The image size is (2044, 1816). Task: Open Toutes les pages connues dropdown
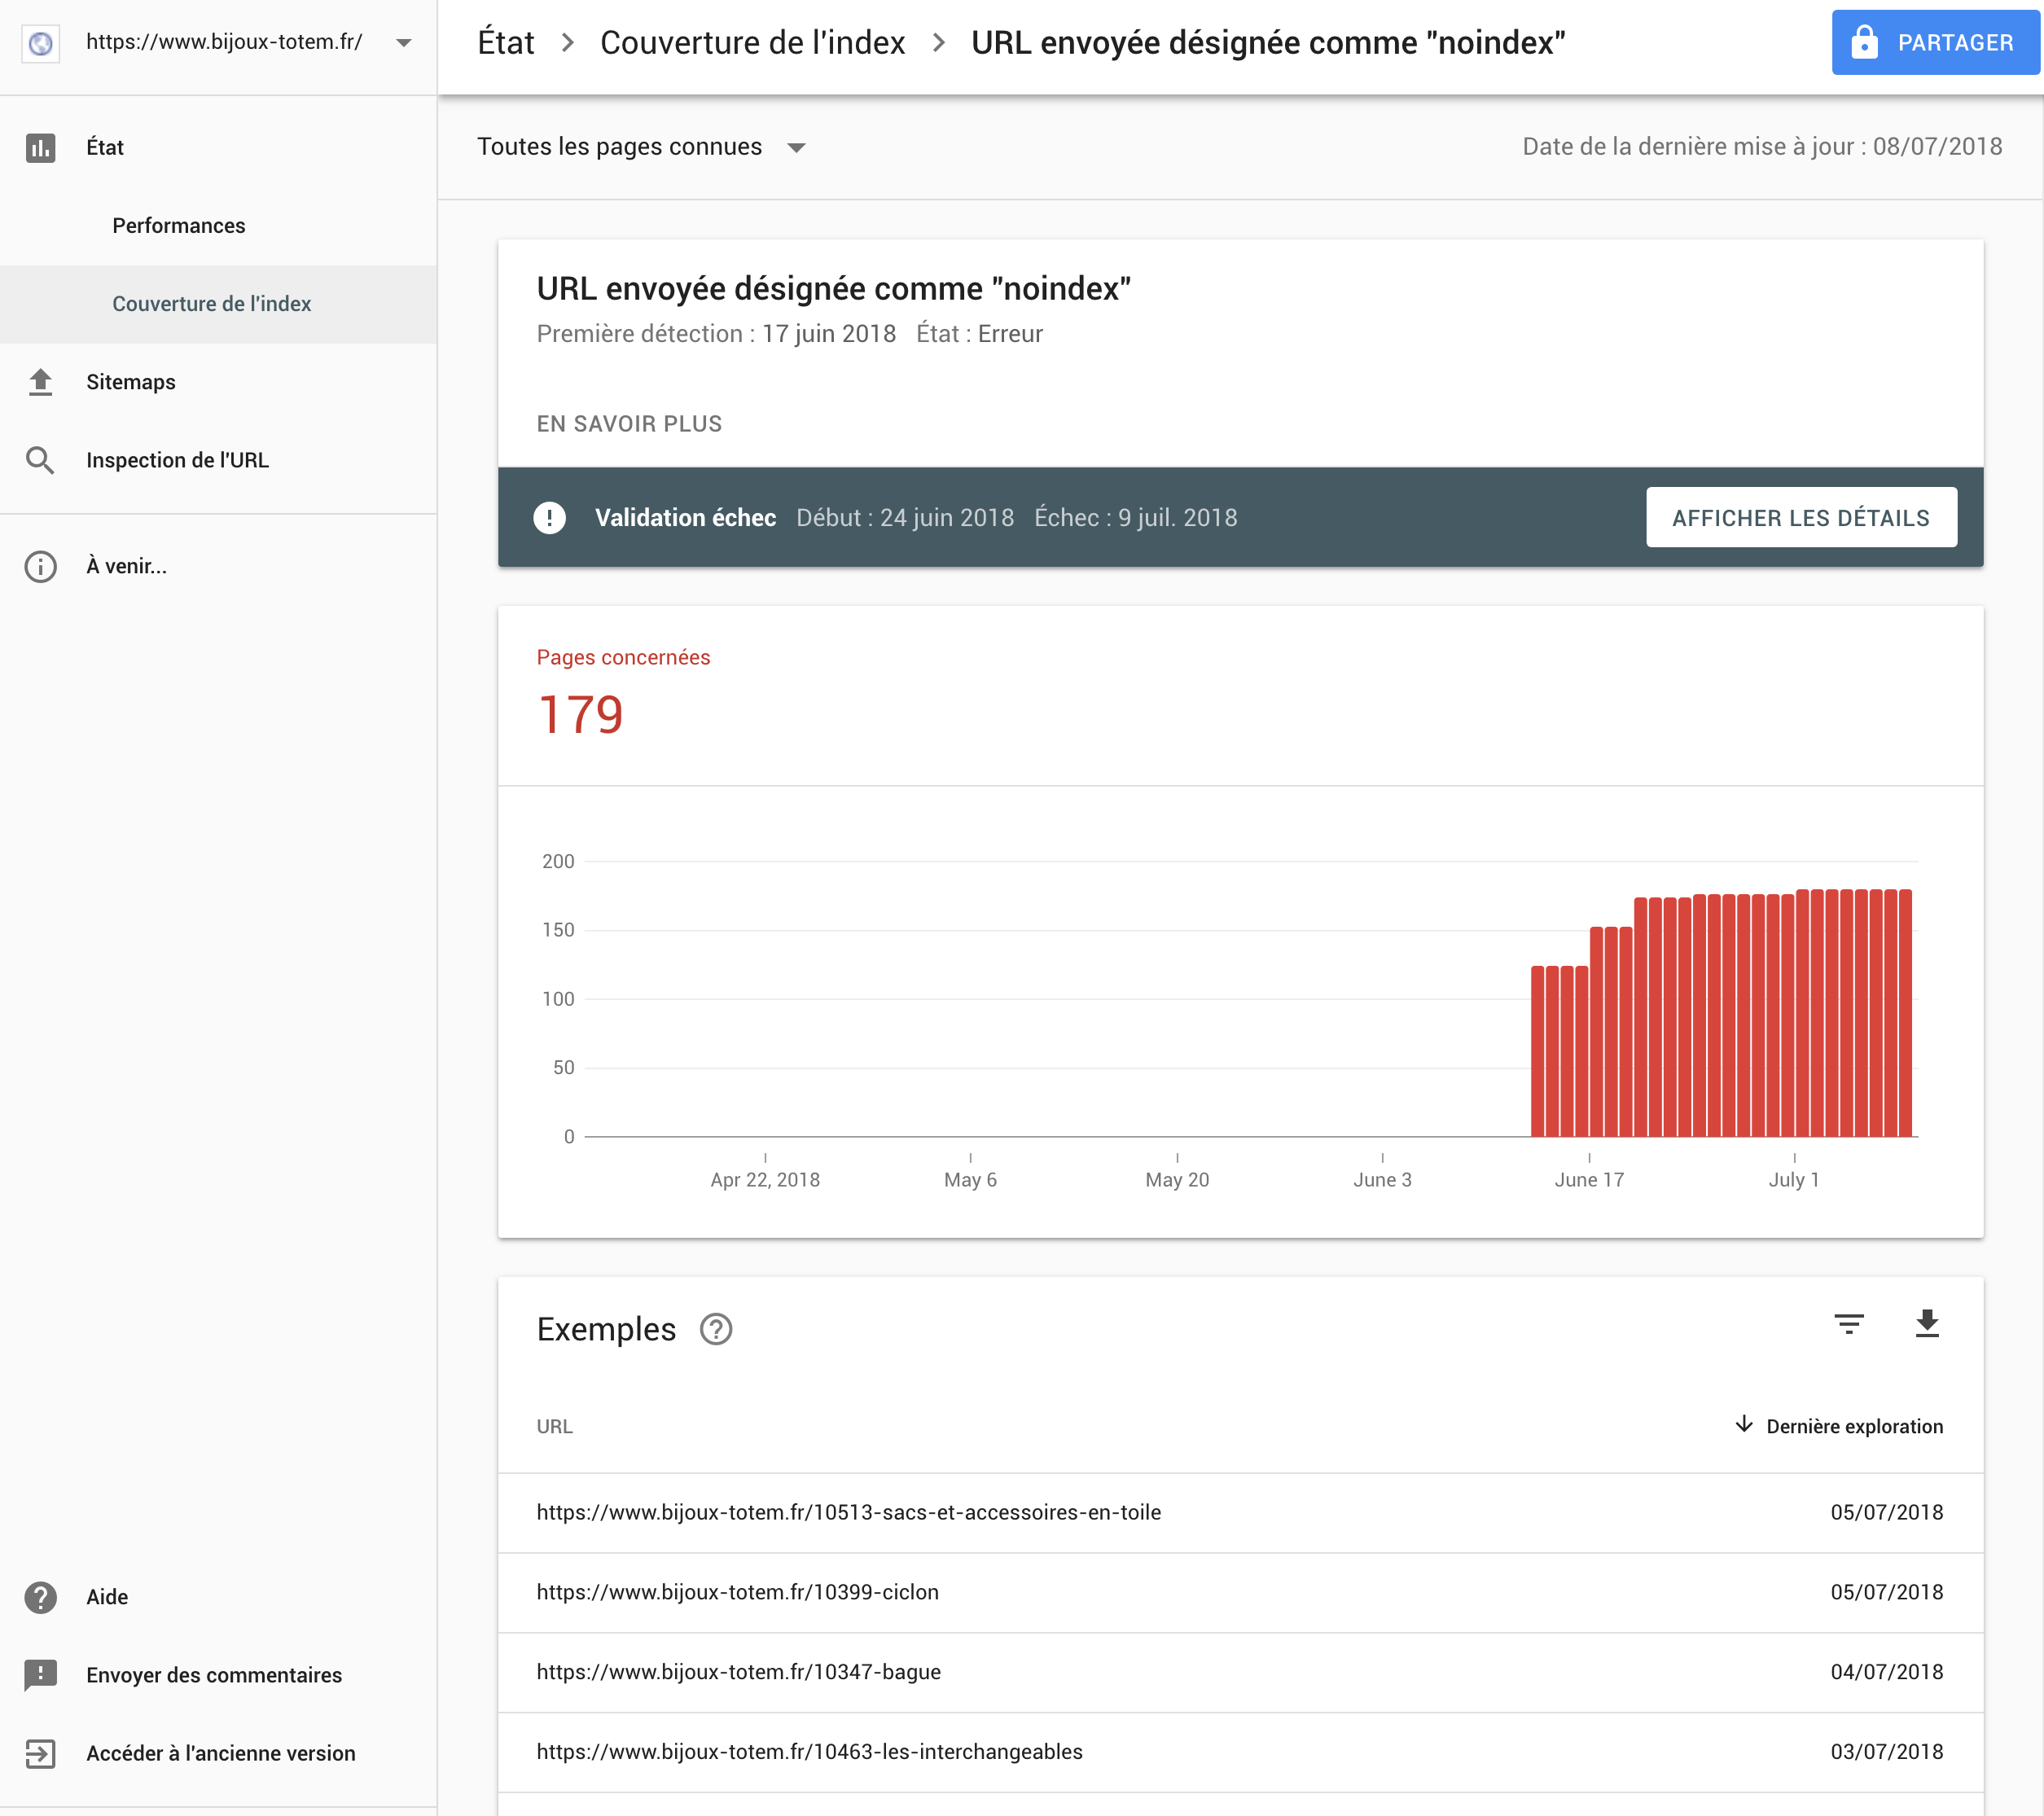tap(641, 147)
